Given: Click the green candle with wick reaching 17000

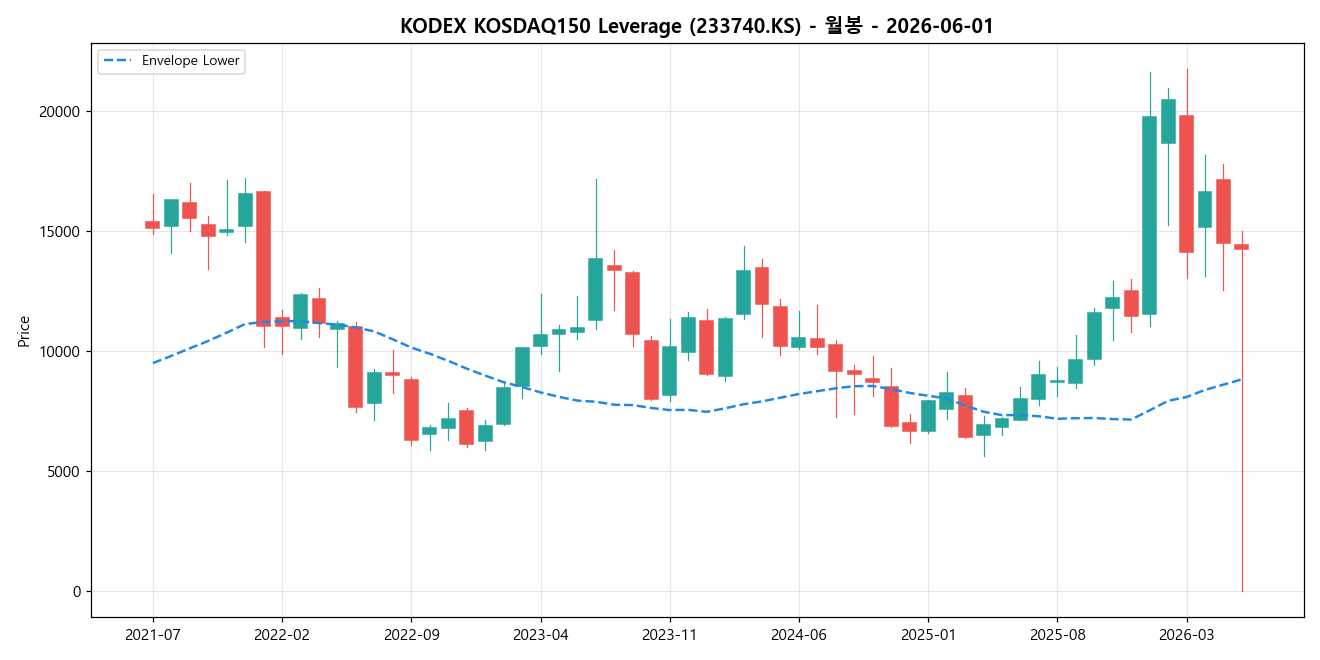Looking at the screenshot, I should 596,289.
